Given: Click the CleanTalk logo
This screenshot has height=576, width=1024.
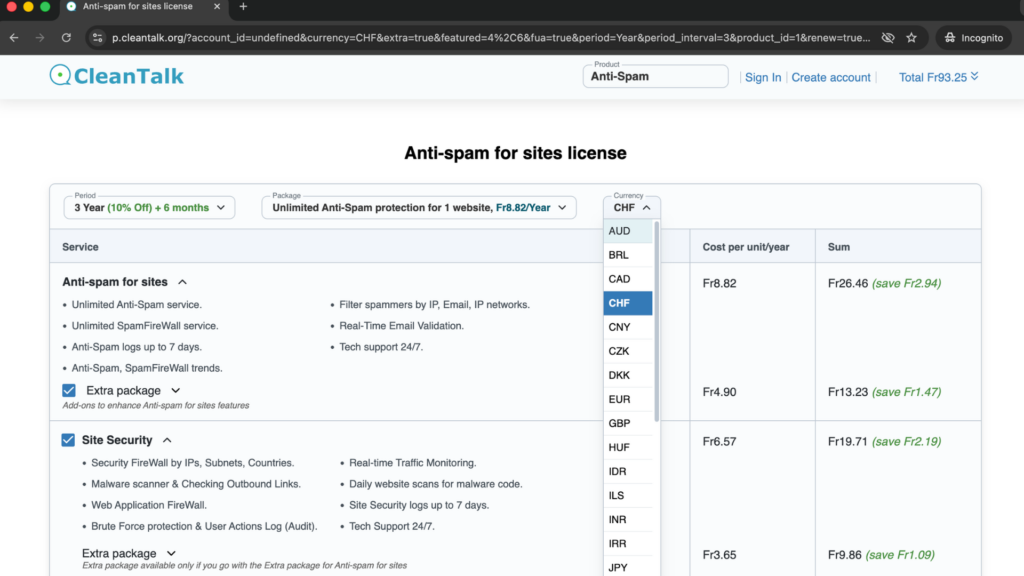Looking at the screenshot, I should pyautogui.click(x=117, y=76).
